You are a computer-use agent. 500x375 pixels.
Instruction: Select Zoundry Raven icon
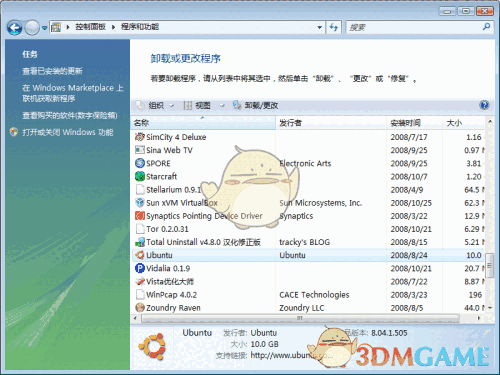pos(140,307)
